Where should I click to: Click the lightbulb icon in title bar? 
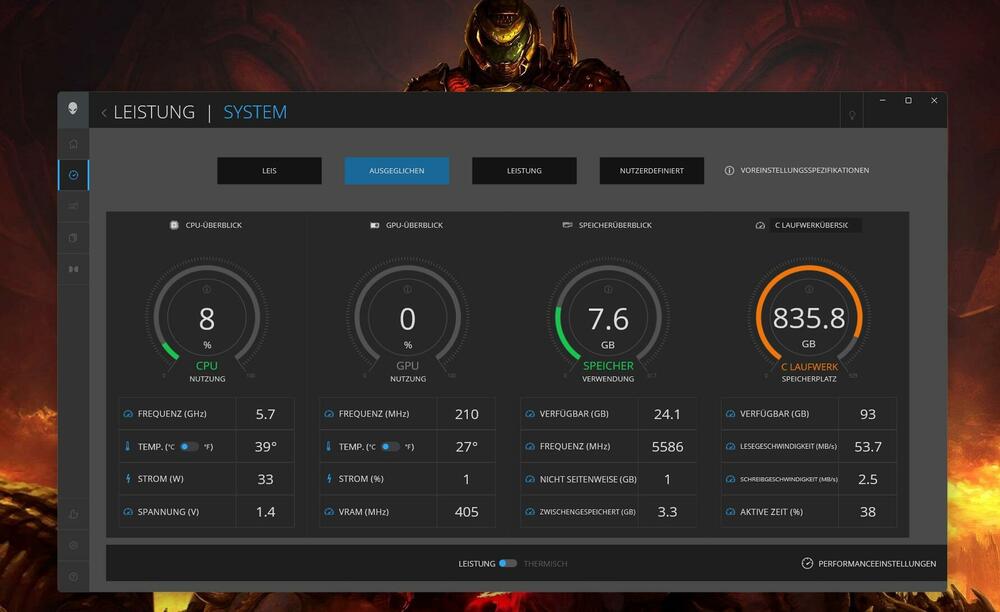(x=852, y=115)
